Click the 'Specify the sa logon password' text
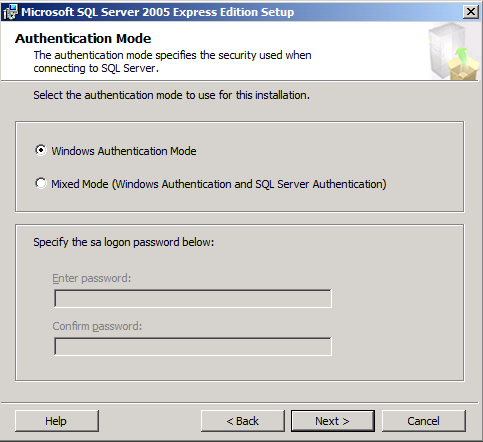 [124, 242]
